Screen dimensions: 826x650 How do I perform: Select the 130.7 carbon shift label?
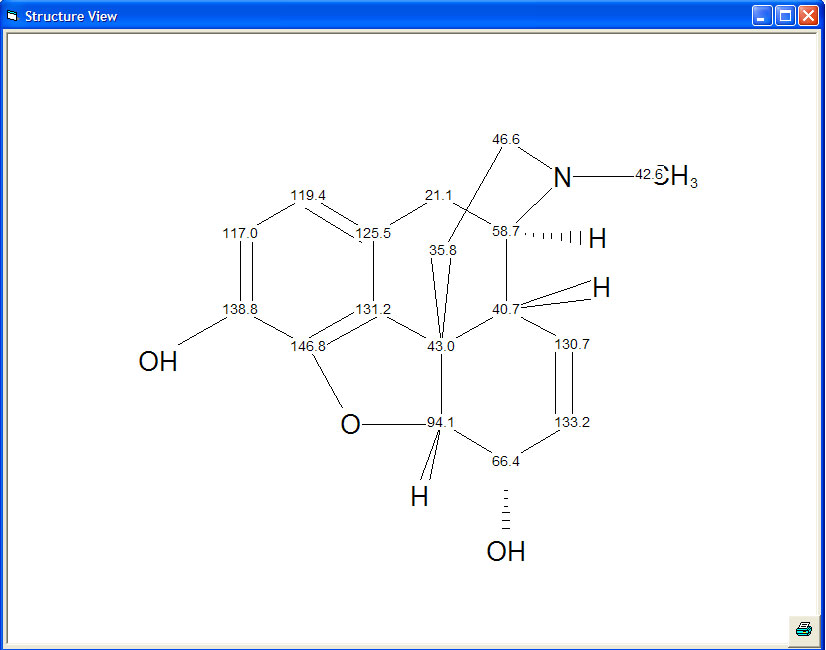click(x=572, y=344)
